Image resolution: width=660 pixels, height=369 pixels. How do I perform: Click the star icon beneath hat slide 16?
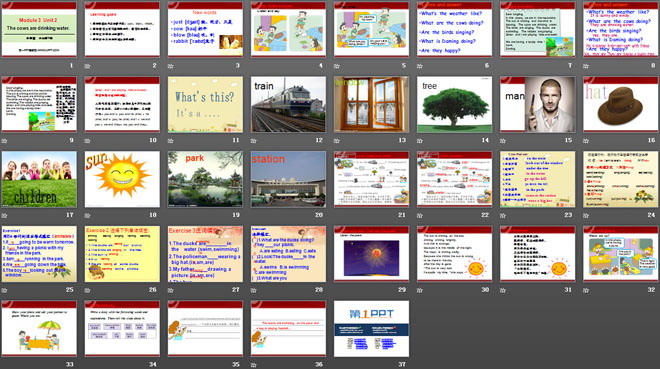(586, 141)
